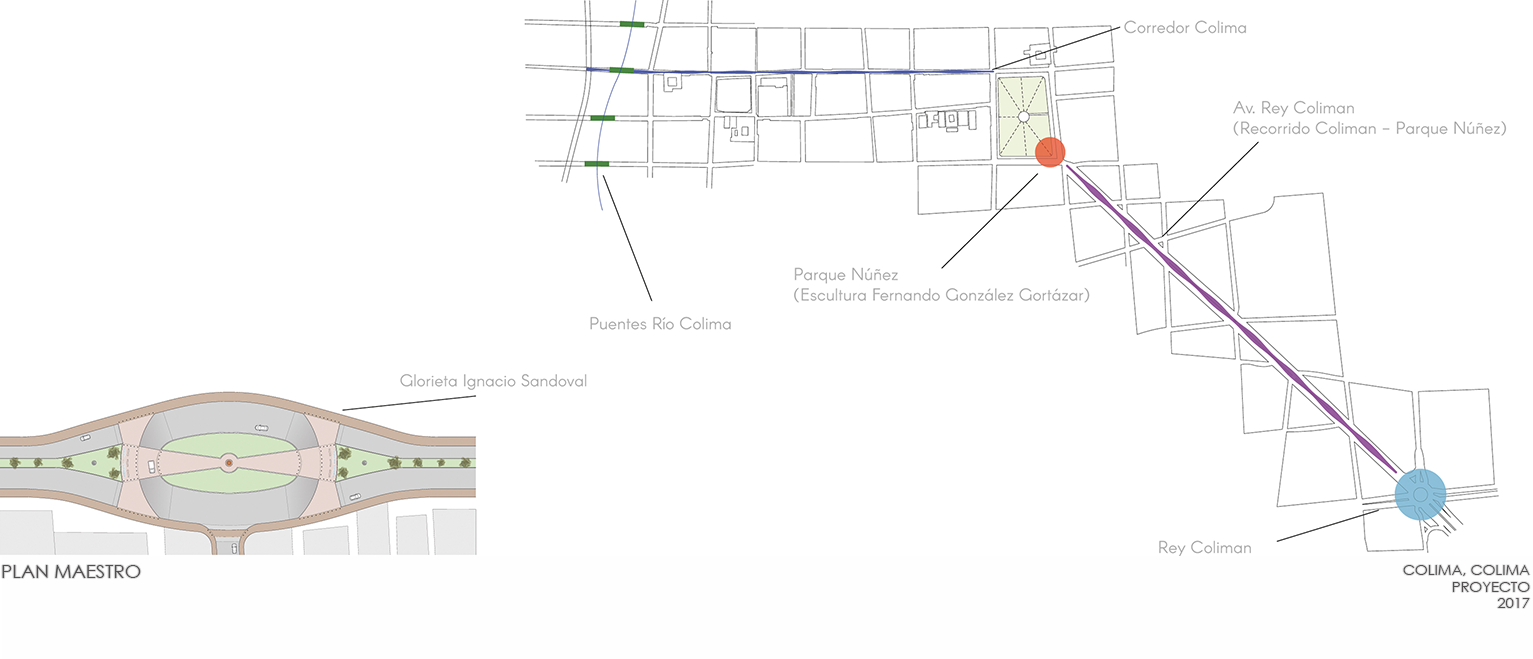Click the 'PLAN MAESTRO' title
1533x659 pixels.
point(71,573)
